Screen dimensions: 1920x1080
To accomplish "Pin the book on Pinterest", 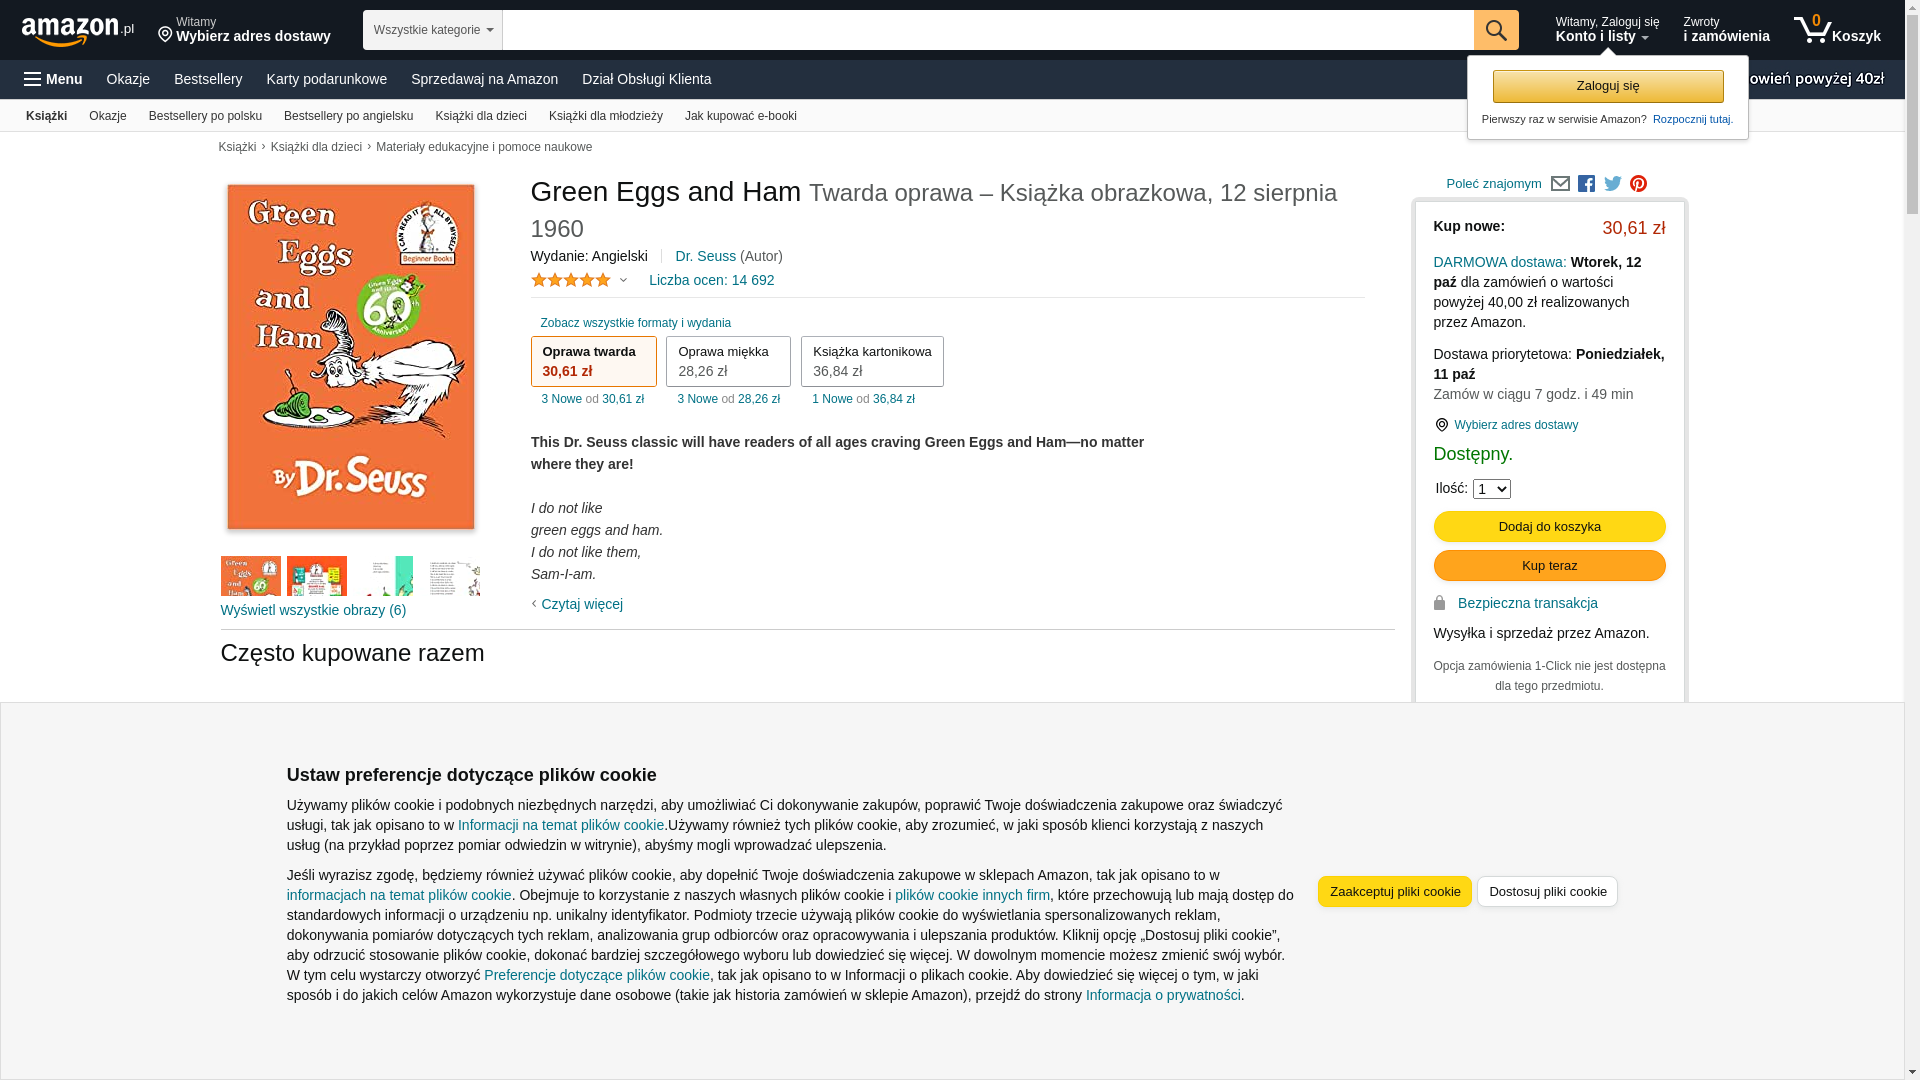I will 1638,184.
